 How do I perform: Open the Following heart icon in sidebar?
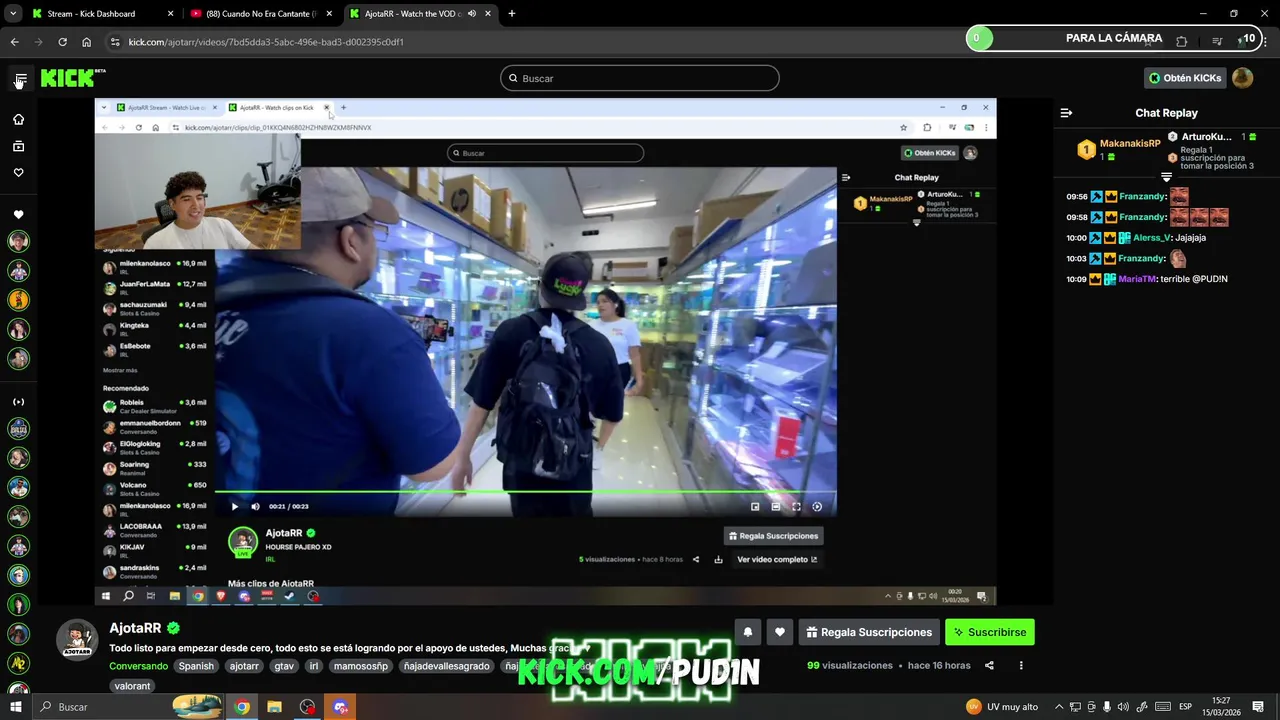[18, 172]
